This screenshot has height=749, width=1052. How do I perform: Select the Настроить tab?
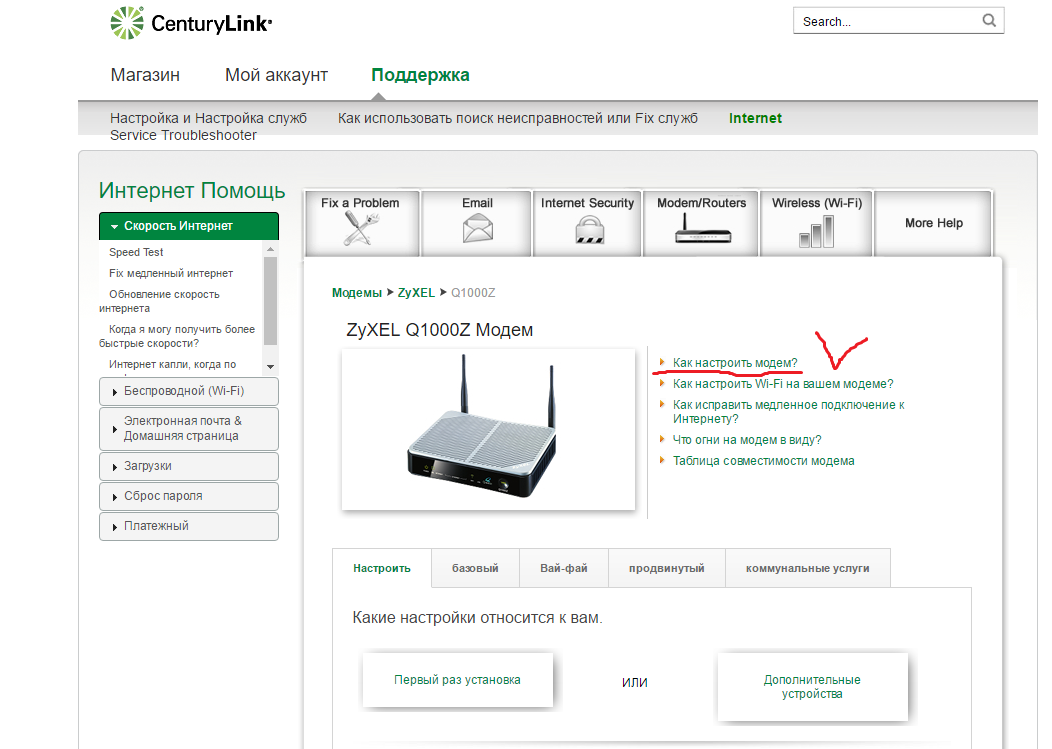[x=382, y=568]
